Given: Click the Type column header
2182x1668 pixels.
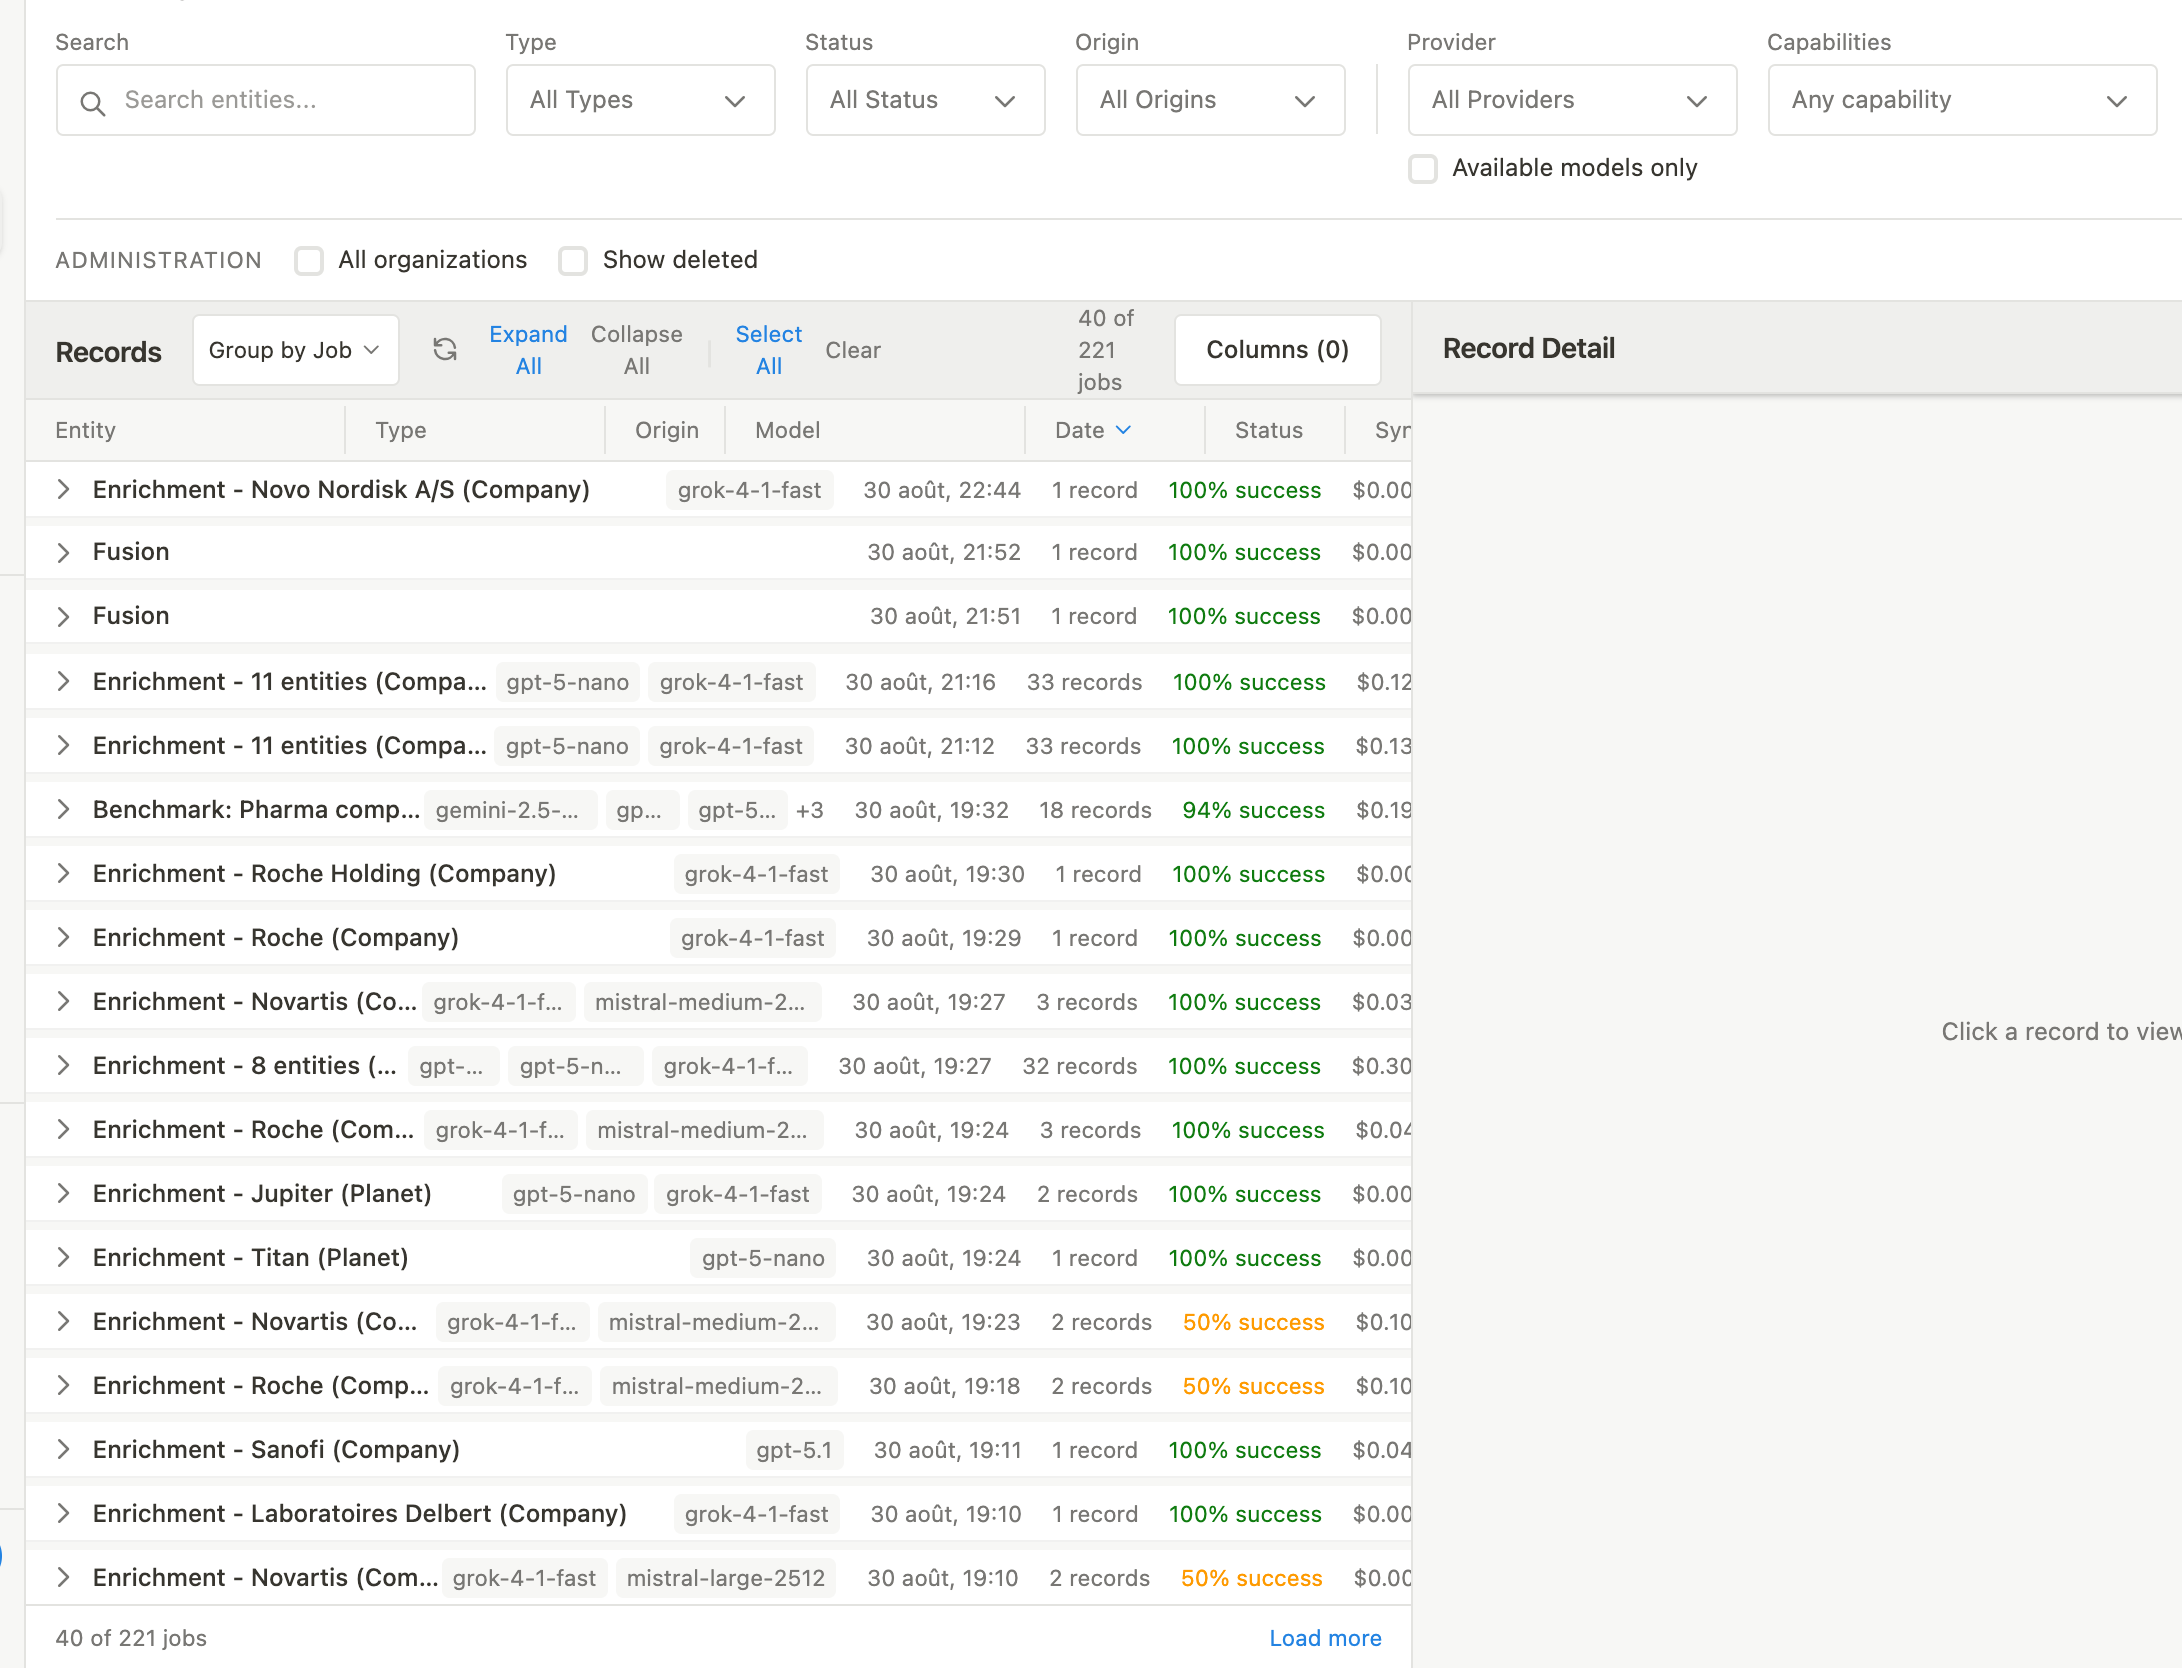Looking at the screenshot, I should coord(401,430).
